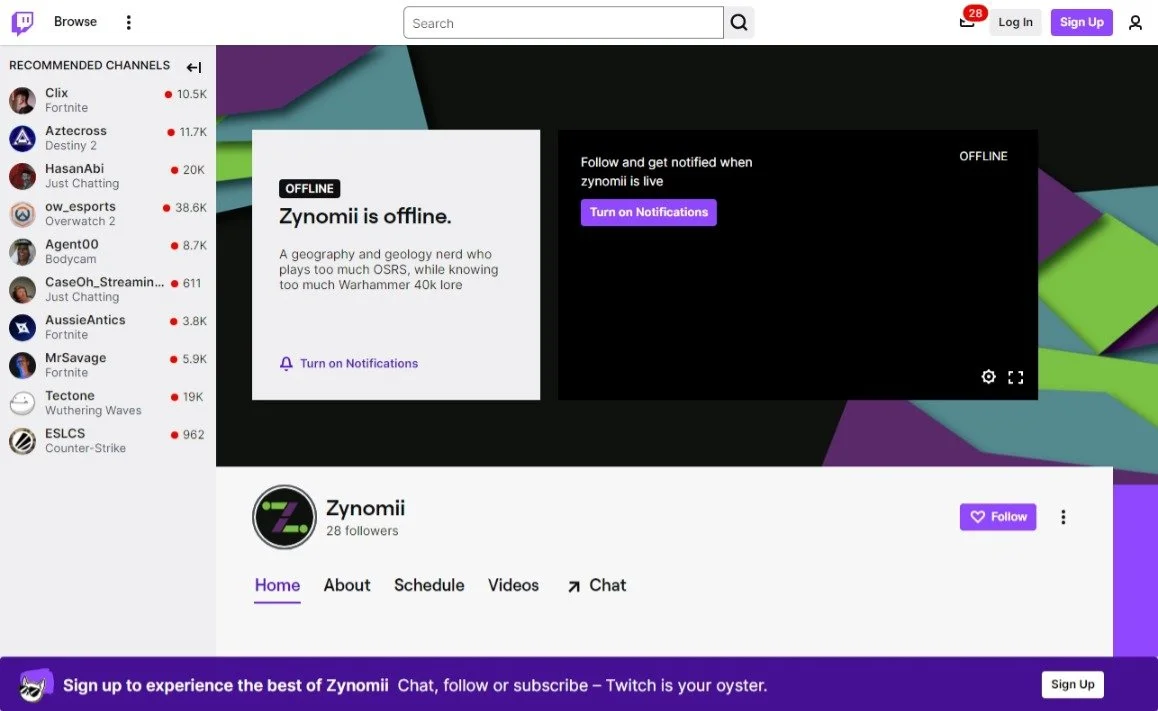Click the Agent00 channel name
This screenshot has height=711, width=1158.
[72, 244]
